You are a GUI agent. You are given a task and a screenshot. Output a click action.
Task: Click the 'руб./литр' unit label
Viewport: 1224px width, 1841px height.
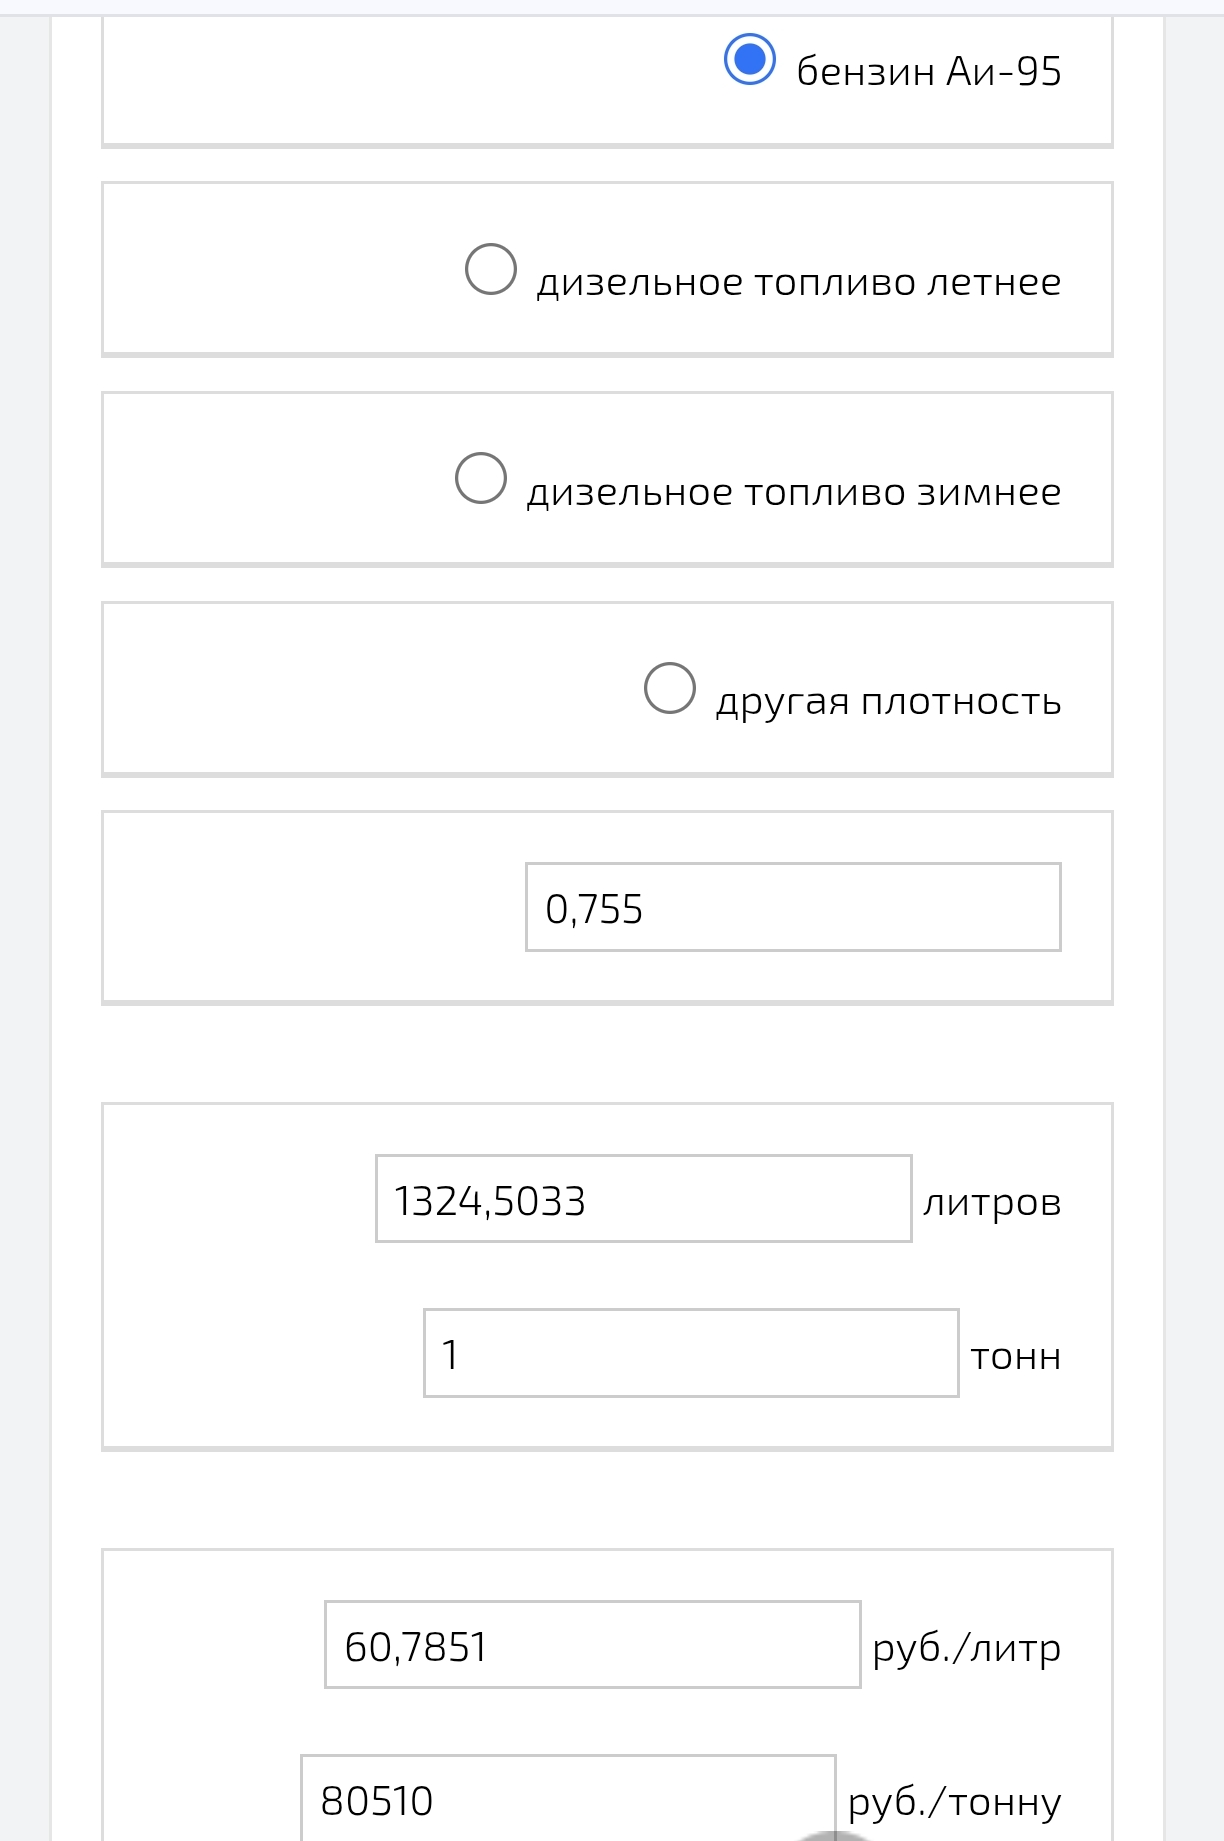point(966,1648)
